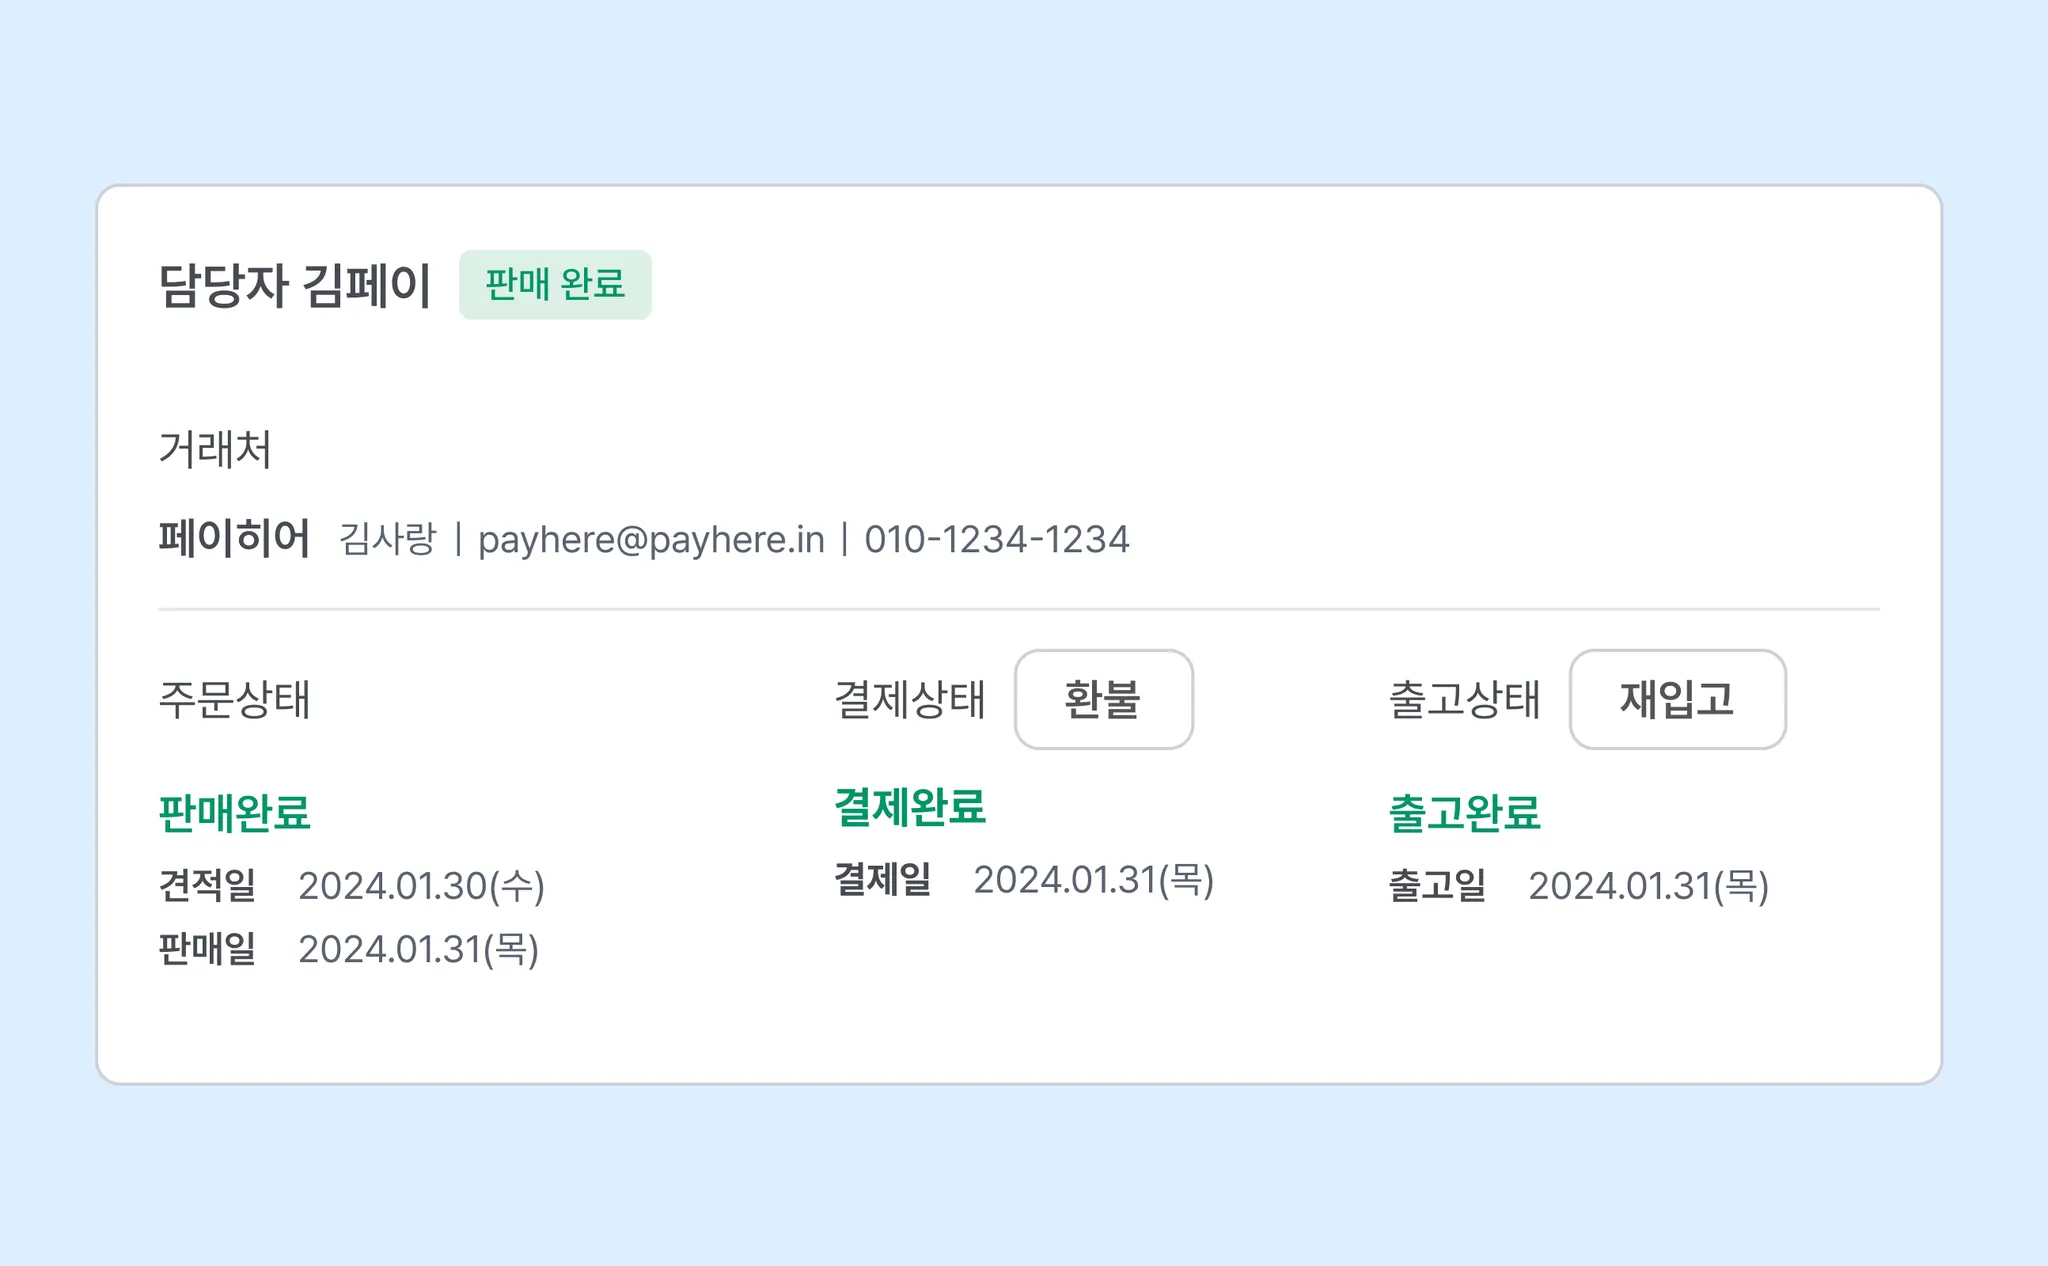Click the payhere@payhere.in email address
2048x1266 pixels.
651,540
